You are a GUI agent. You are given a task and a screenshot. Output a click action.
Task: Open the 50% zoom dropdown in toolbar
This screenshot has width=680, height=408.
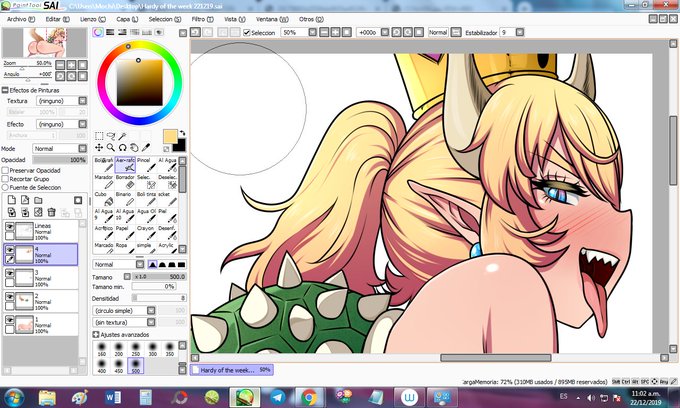point(312,33)
